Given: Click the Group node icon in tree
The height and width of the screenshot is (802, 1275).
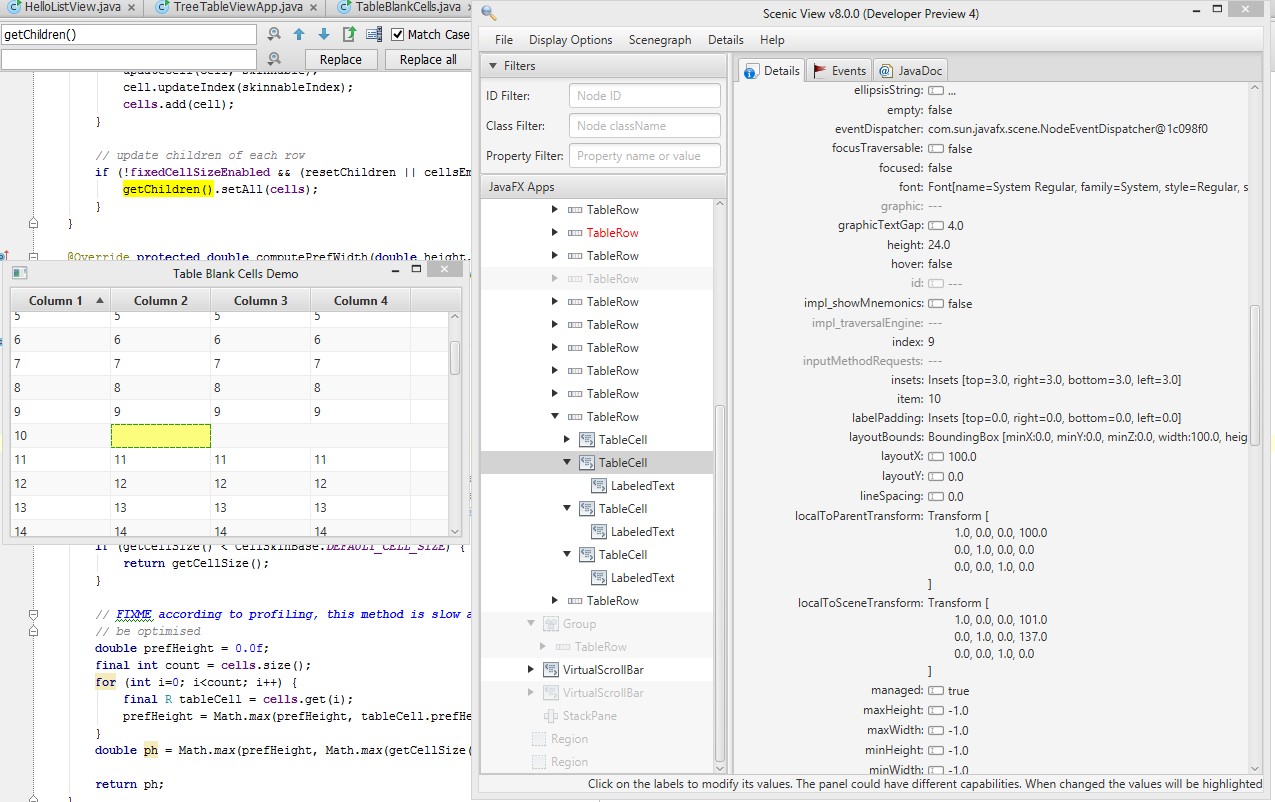Looking at the screenshot, I should point(551,624).
